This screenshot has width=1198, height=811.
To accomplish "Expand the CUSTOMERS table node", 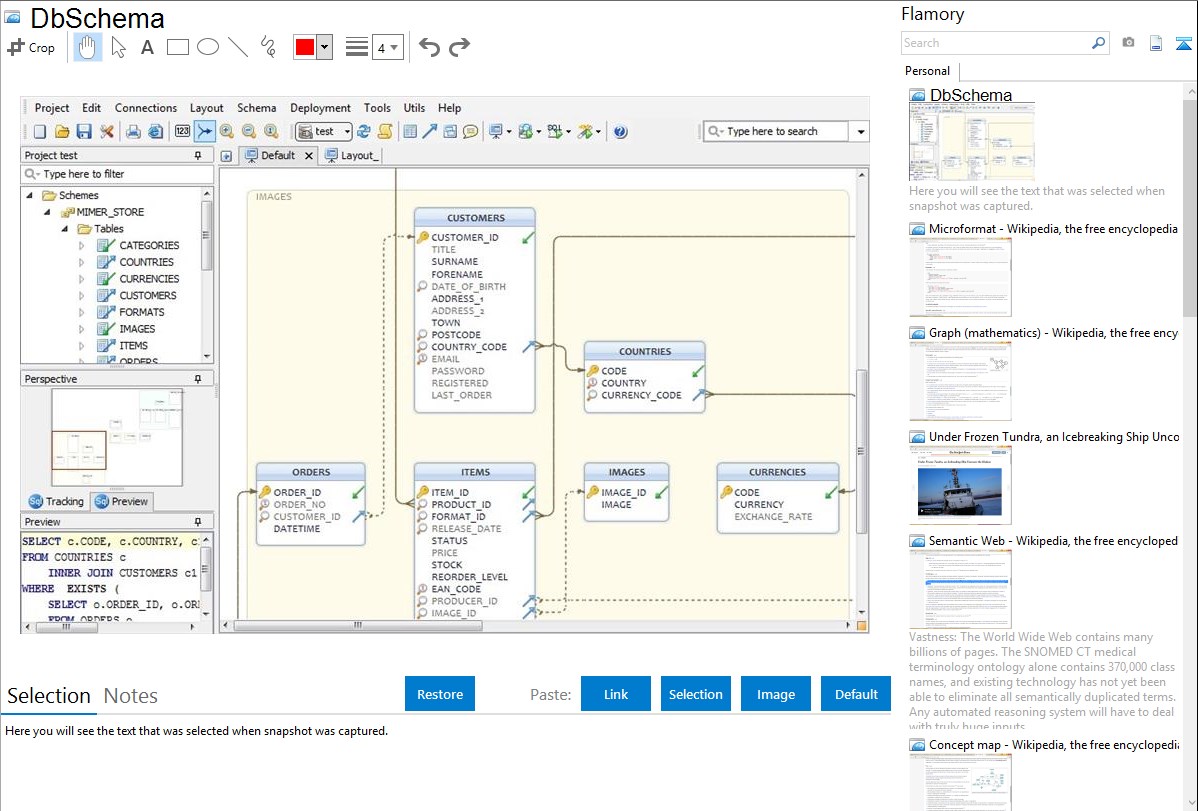I will (81, 296).
